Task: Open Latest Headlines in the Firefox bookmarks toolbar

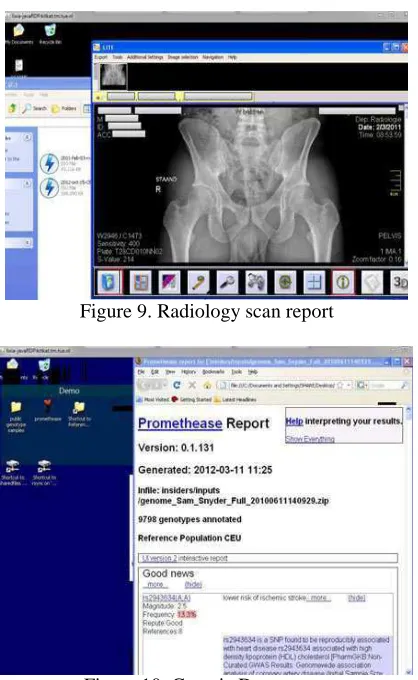Action: (235, 399)
